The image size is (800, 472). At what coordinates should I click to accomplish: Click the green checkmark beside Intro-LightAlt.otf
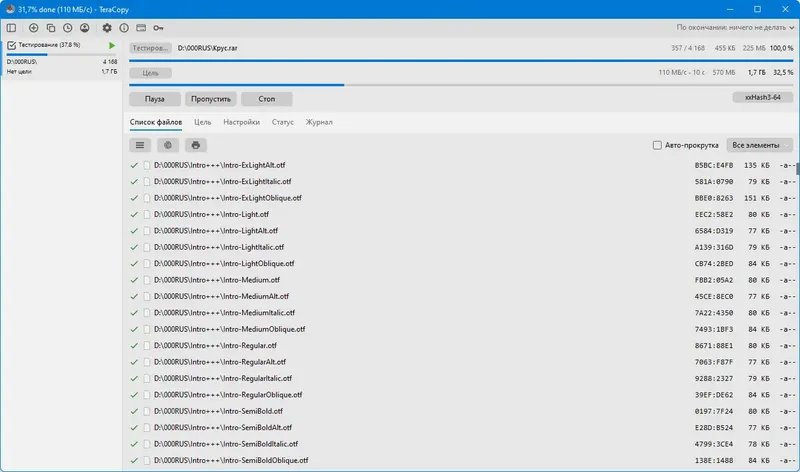click(x=134, y=231)
